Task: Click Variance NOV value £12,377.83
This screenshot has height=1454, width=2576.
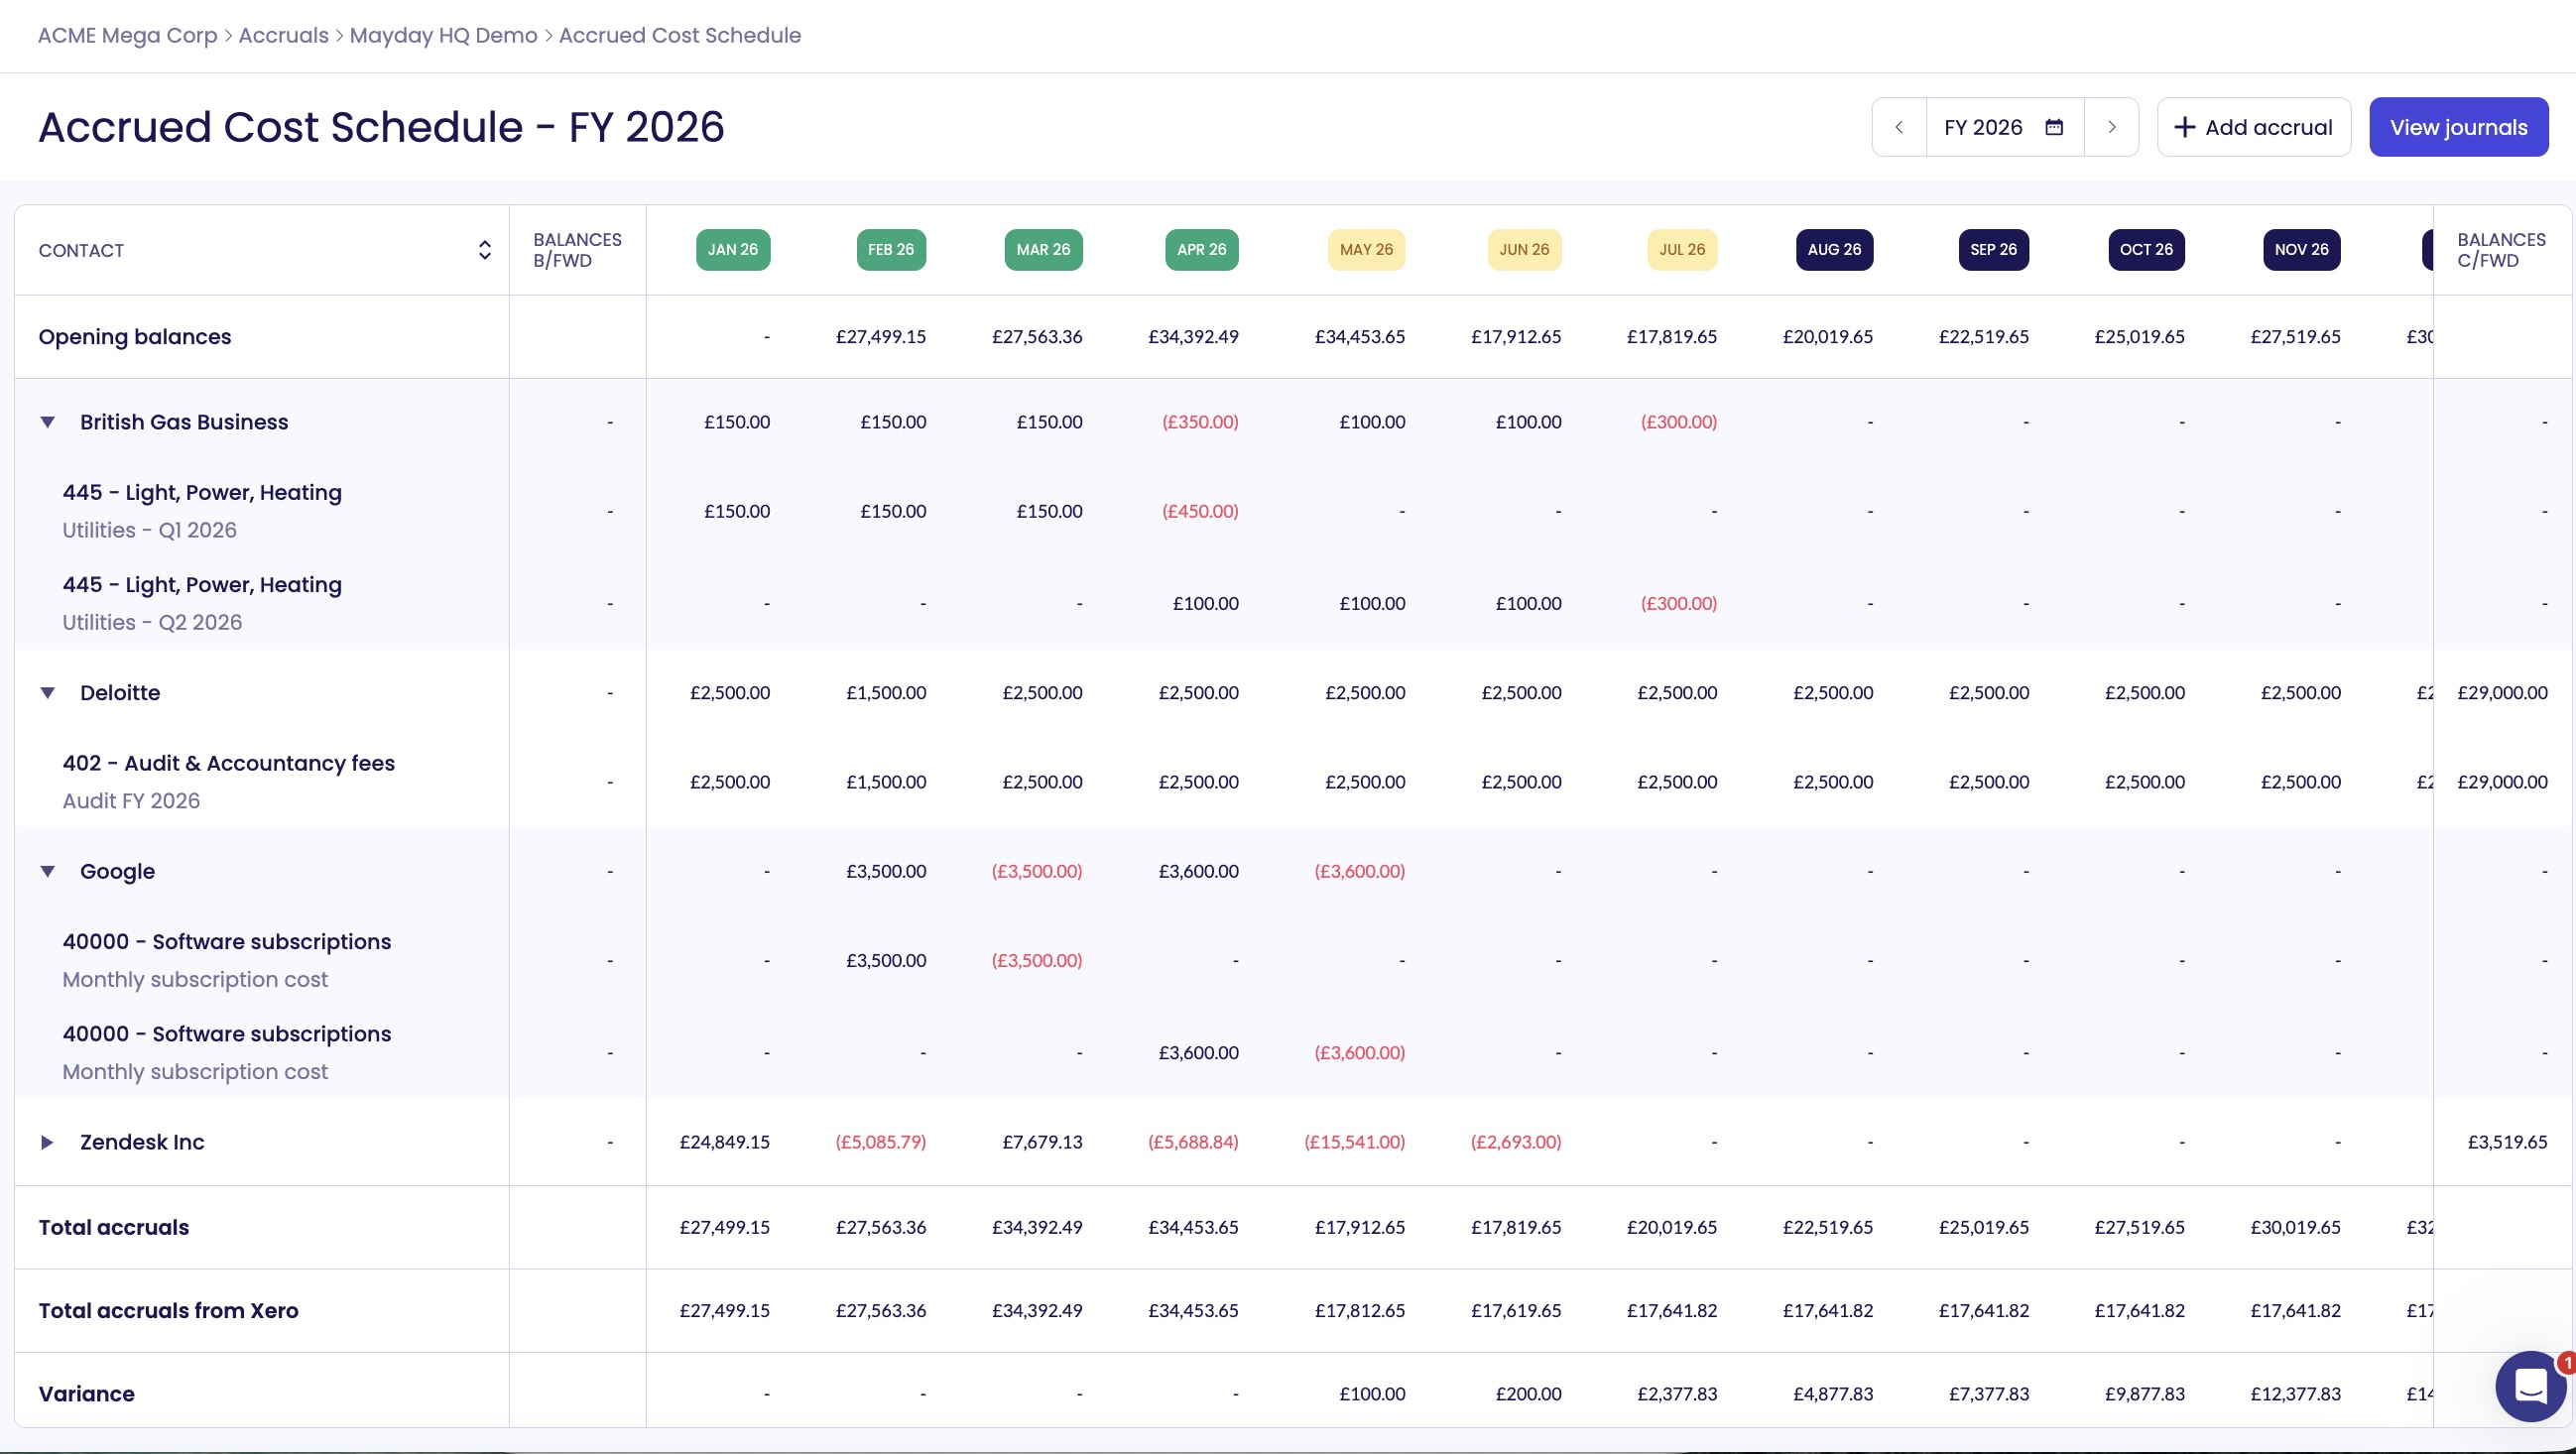Action: click(2295, 1394)
